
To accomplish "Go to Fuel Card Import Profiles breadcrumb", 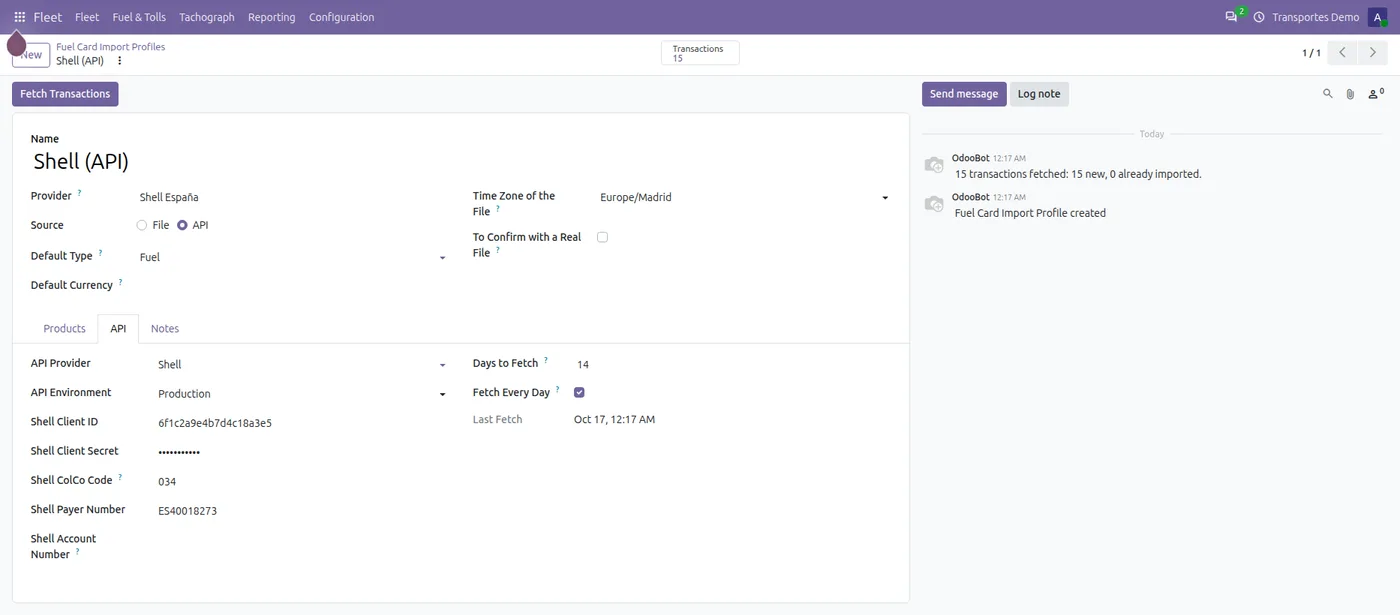I will coord(110,47).
